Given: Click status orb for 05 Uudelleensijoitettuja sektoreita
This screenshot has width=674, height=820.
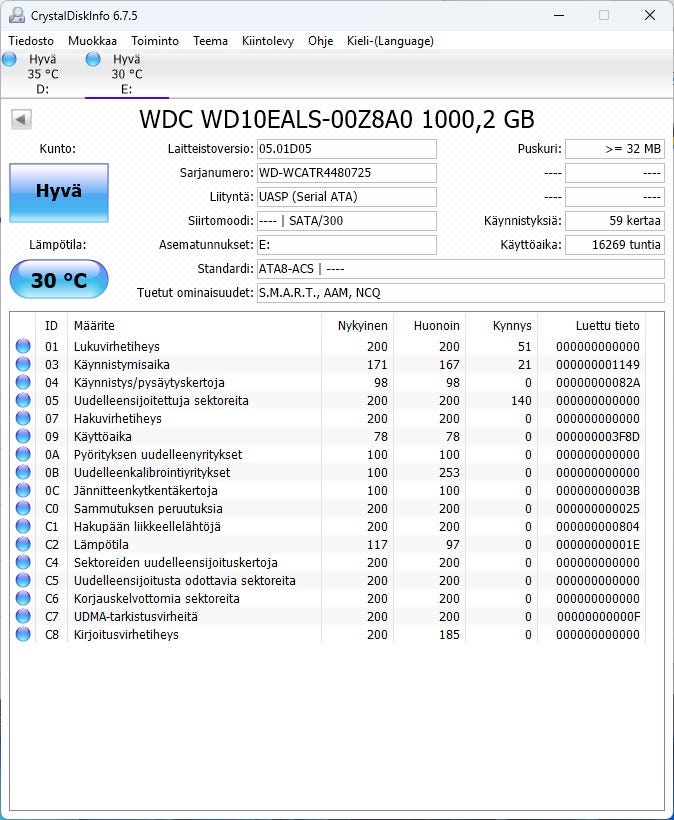Looking at the screenshot, I should click(23, 400).
